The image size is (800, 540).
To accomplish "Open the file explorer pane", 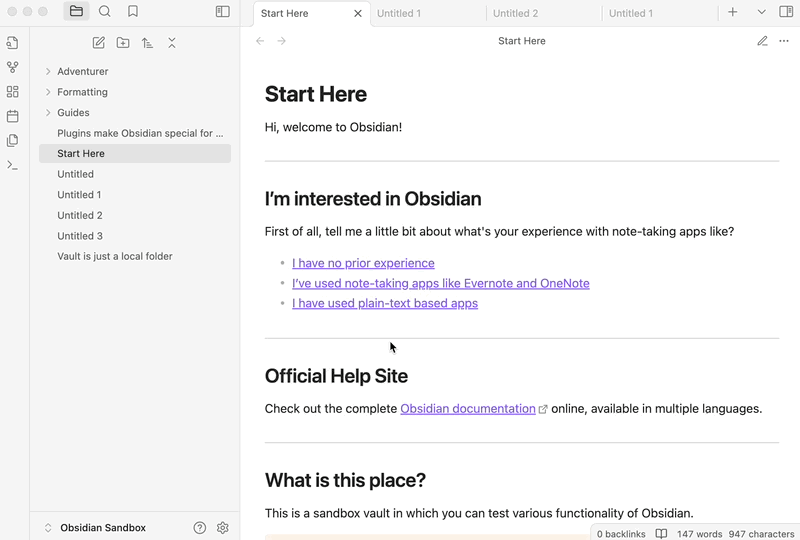I will pos(77,11).
